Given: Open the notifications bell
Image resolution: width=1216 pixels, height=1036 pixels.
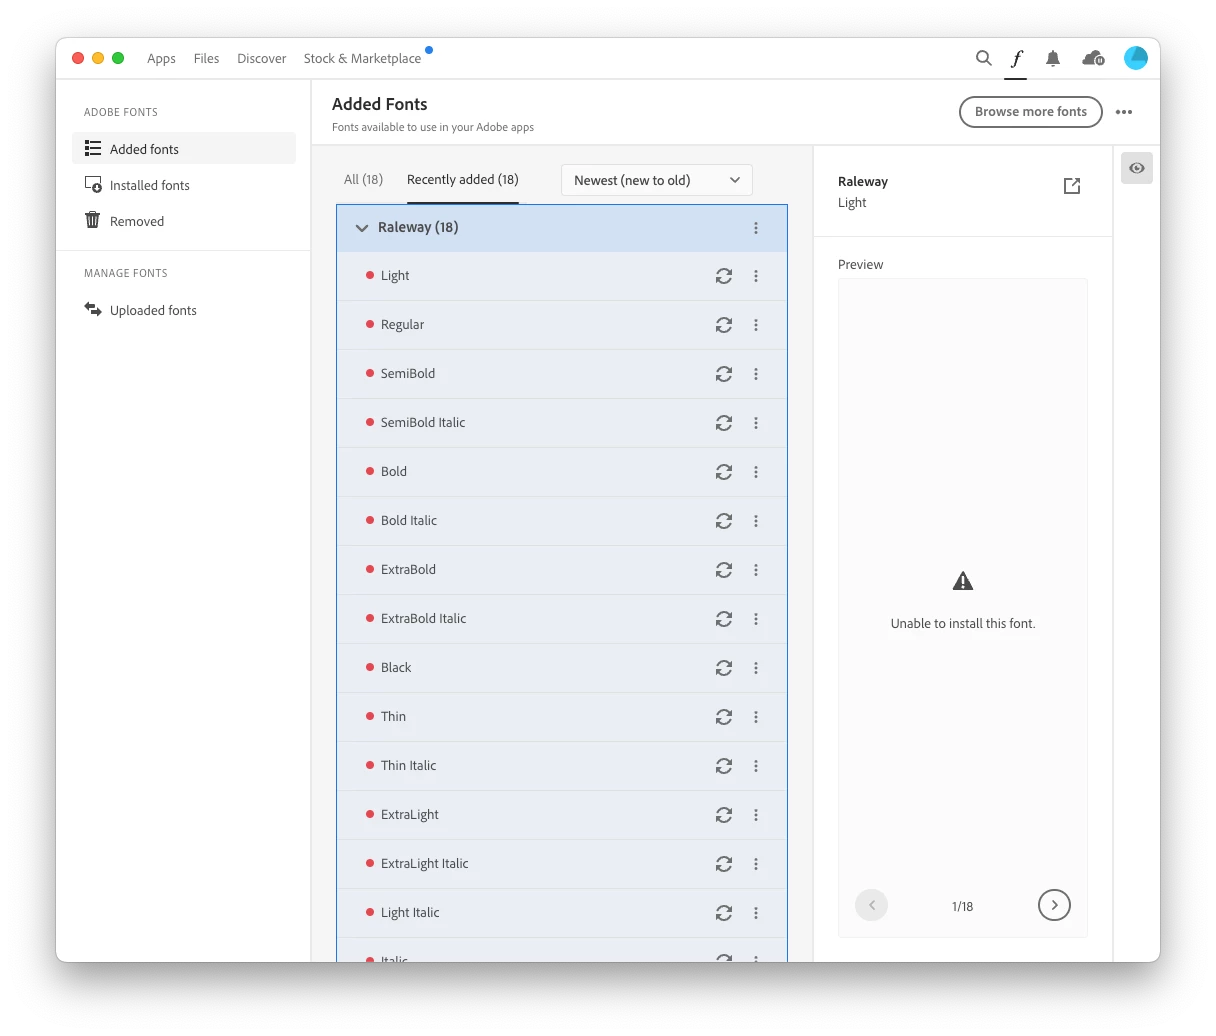Looking at the screenshot, I should coord(1053,58).
